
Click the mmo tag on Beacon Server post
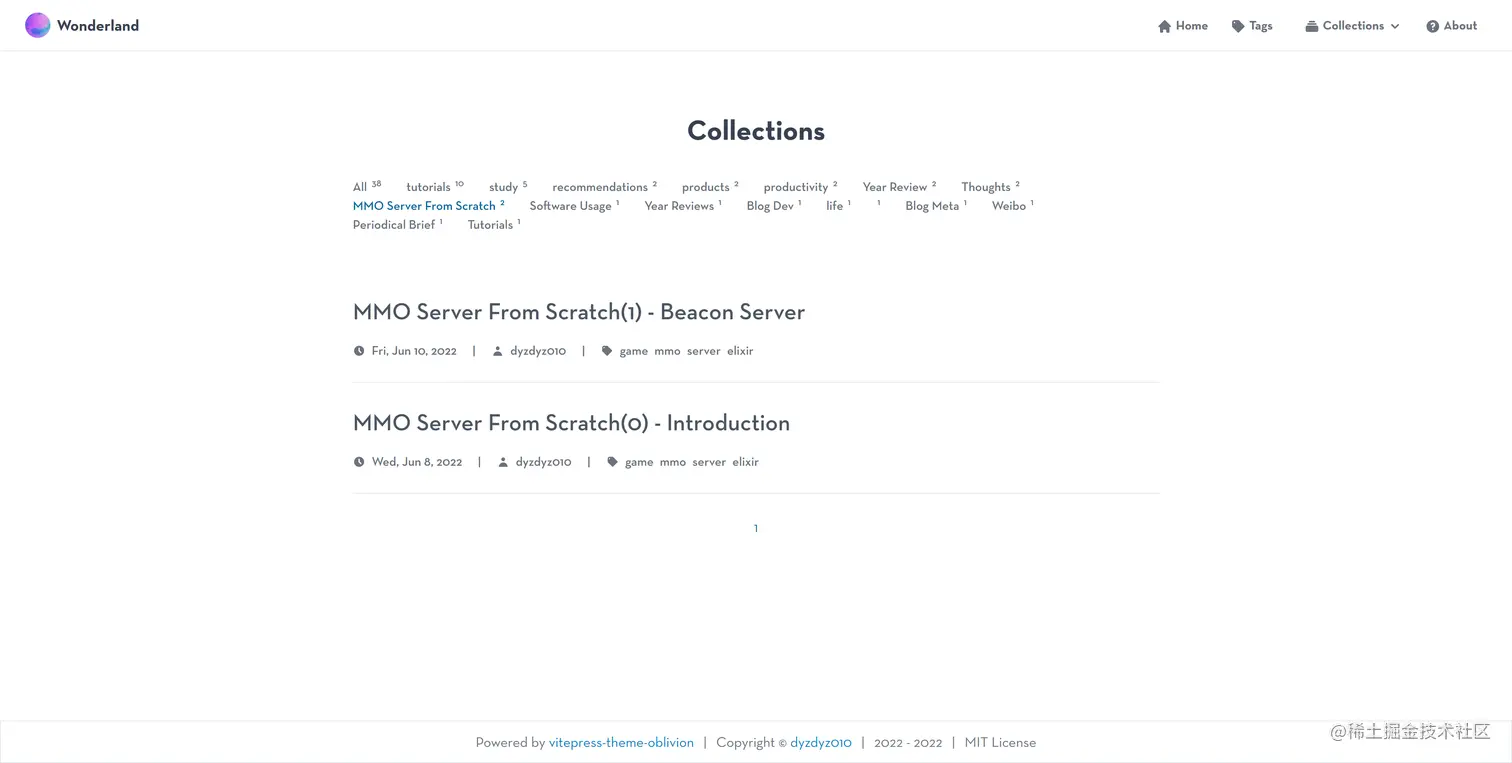667,351
